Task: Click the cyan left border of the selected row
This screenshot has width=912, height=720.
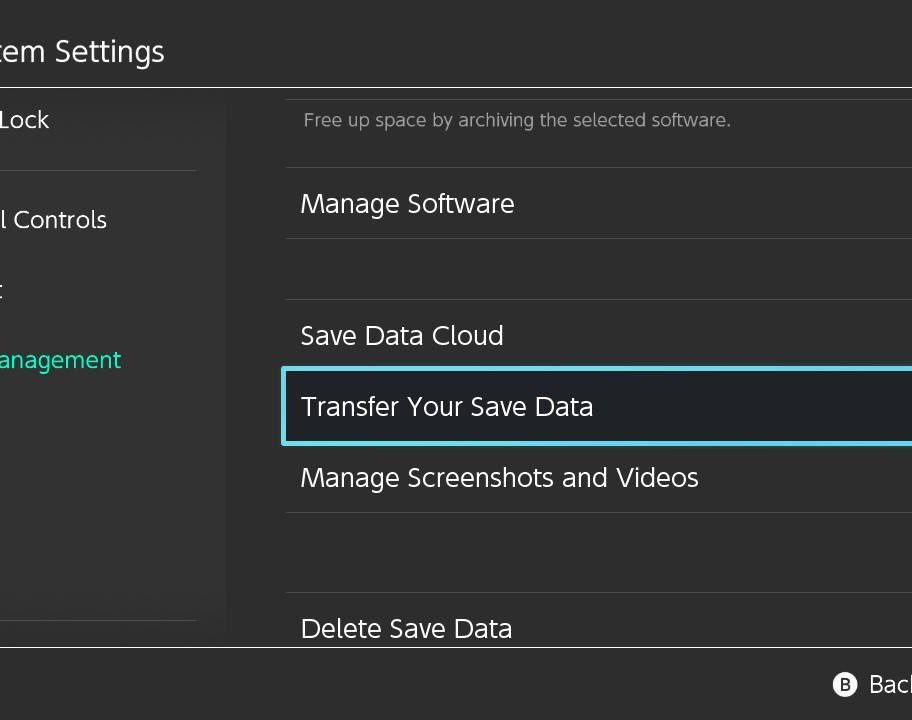Action: [284, 407]
